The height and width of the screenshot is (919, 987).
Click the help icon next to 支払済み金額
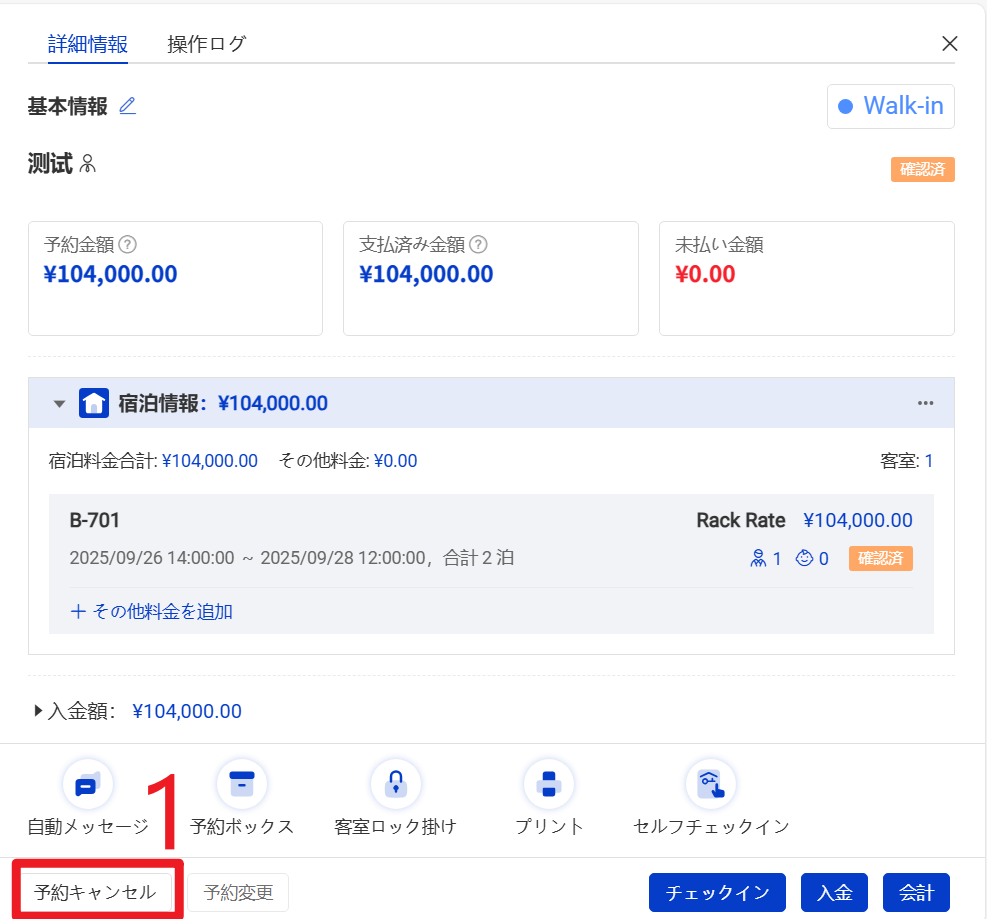coord(479,244)
